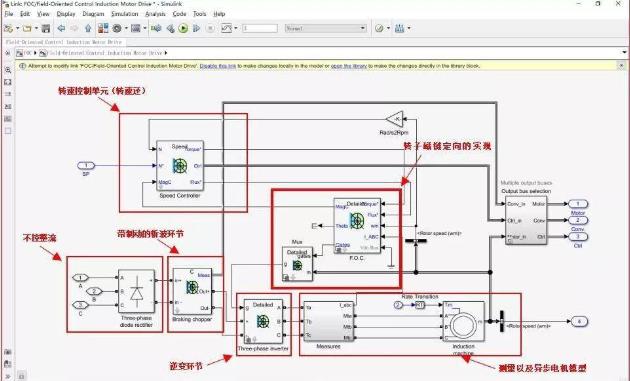Open the Diagram menu
This screenshot has width=630, height=381.
pyautogui.click(x=94, y=14)
